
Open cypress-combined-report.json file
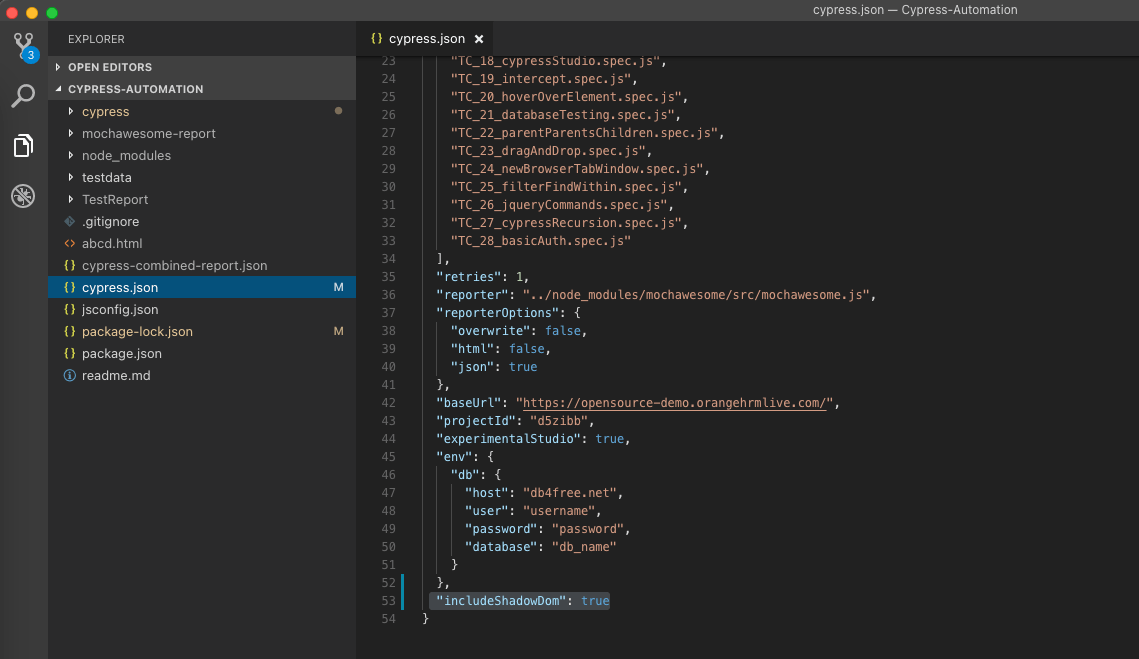pyautogui.click(x=174, y=266)
